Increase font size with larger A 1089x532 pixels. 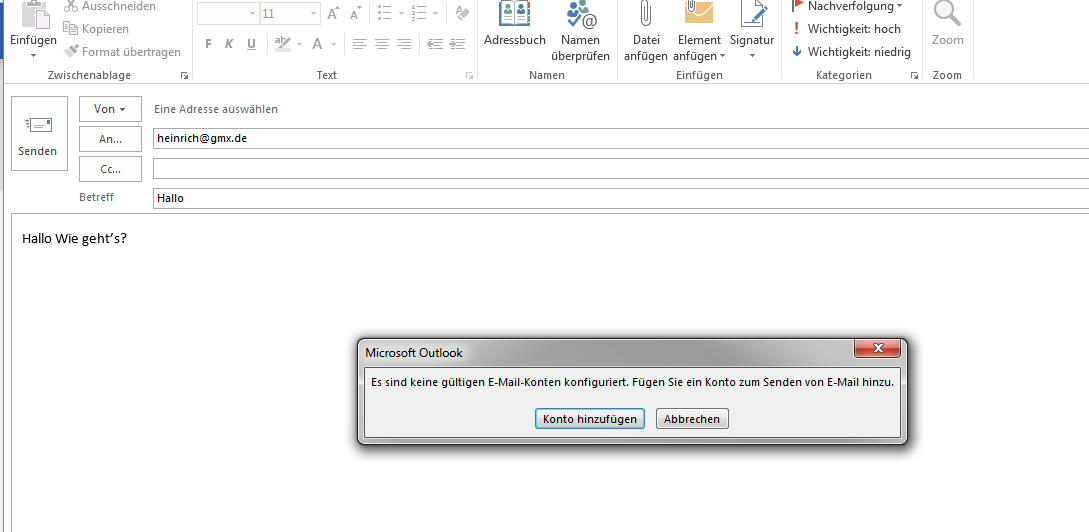[333, 13]
